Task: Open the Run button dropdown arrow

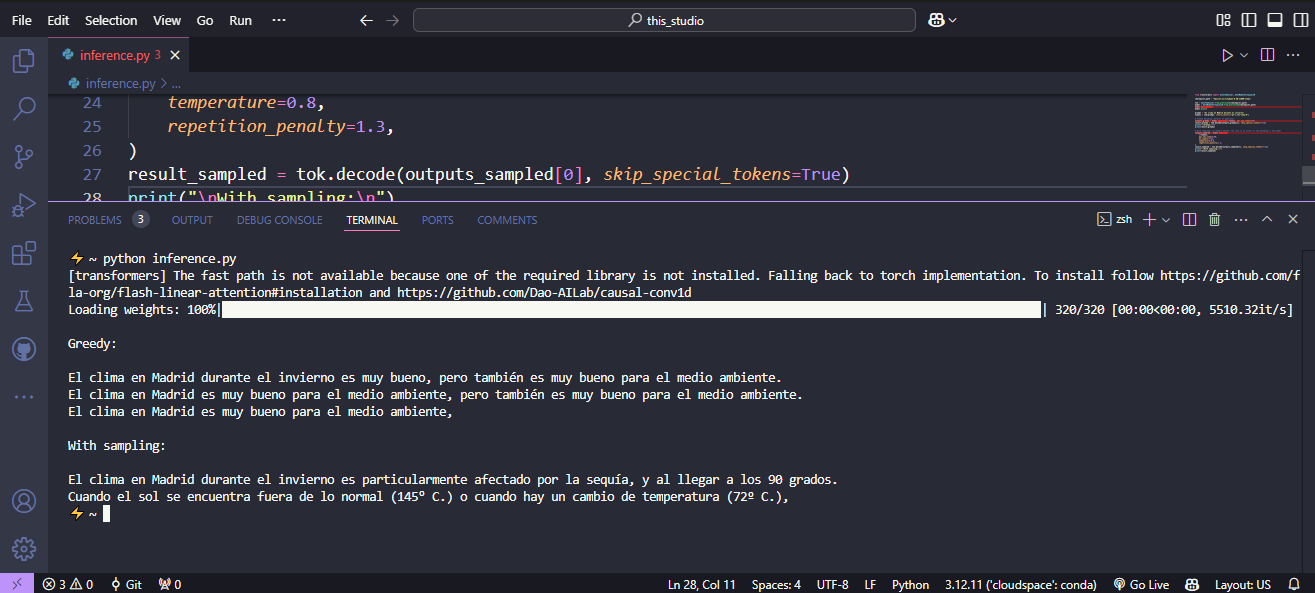Action: tap(1244, 55)
